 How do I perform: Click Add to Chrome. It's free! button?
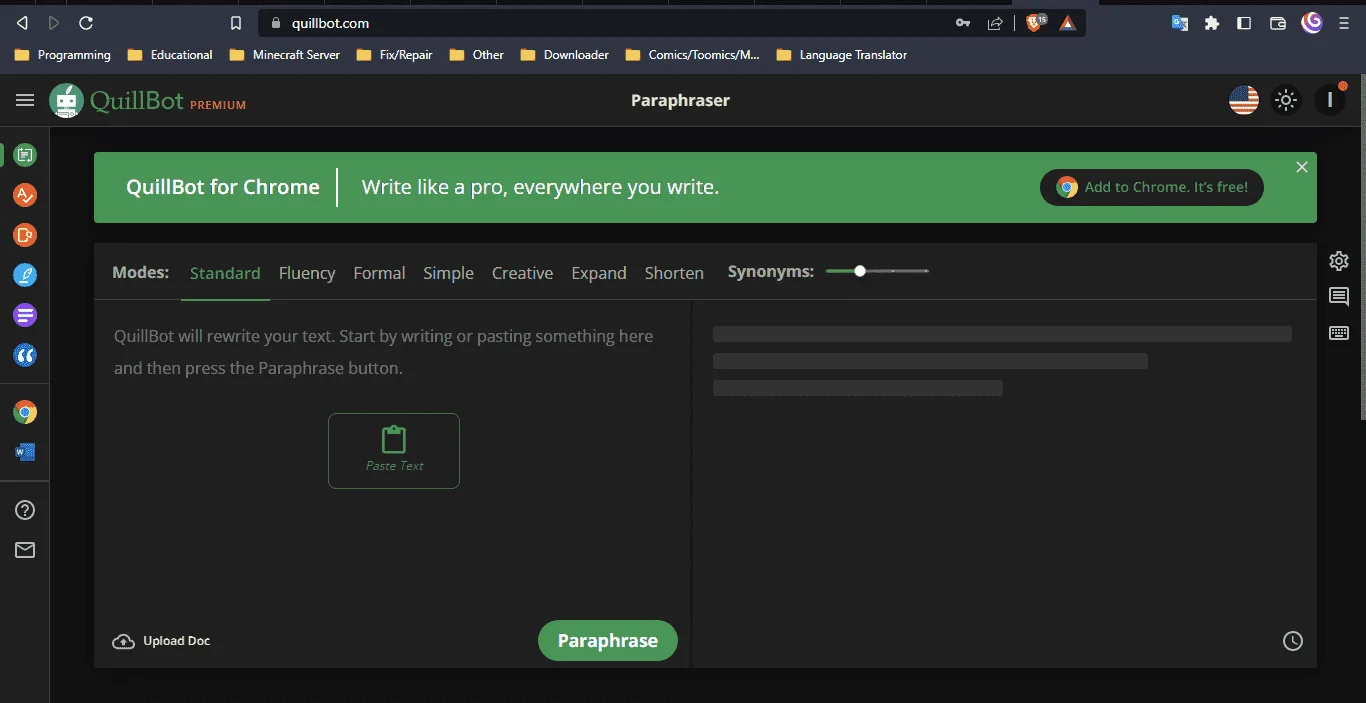point(1152,187)
